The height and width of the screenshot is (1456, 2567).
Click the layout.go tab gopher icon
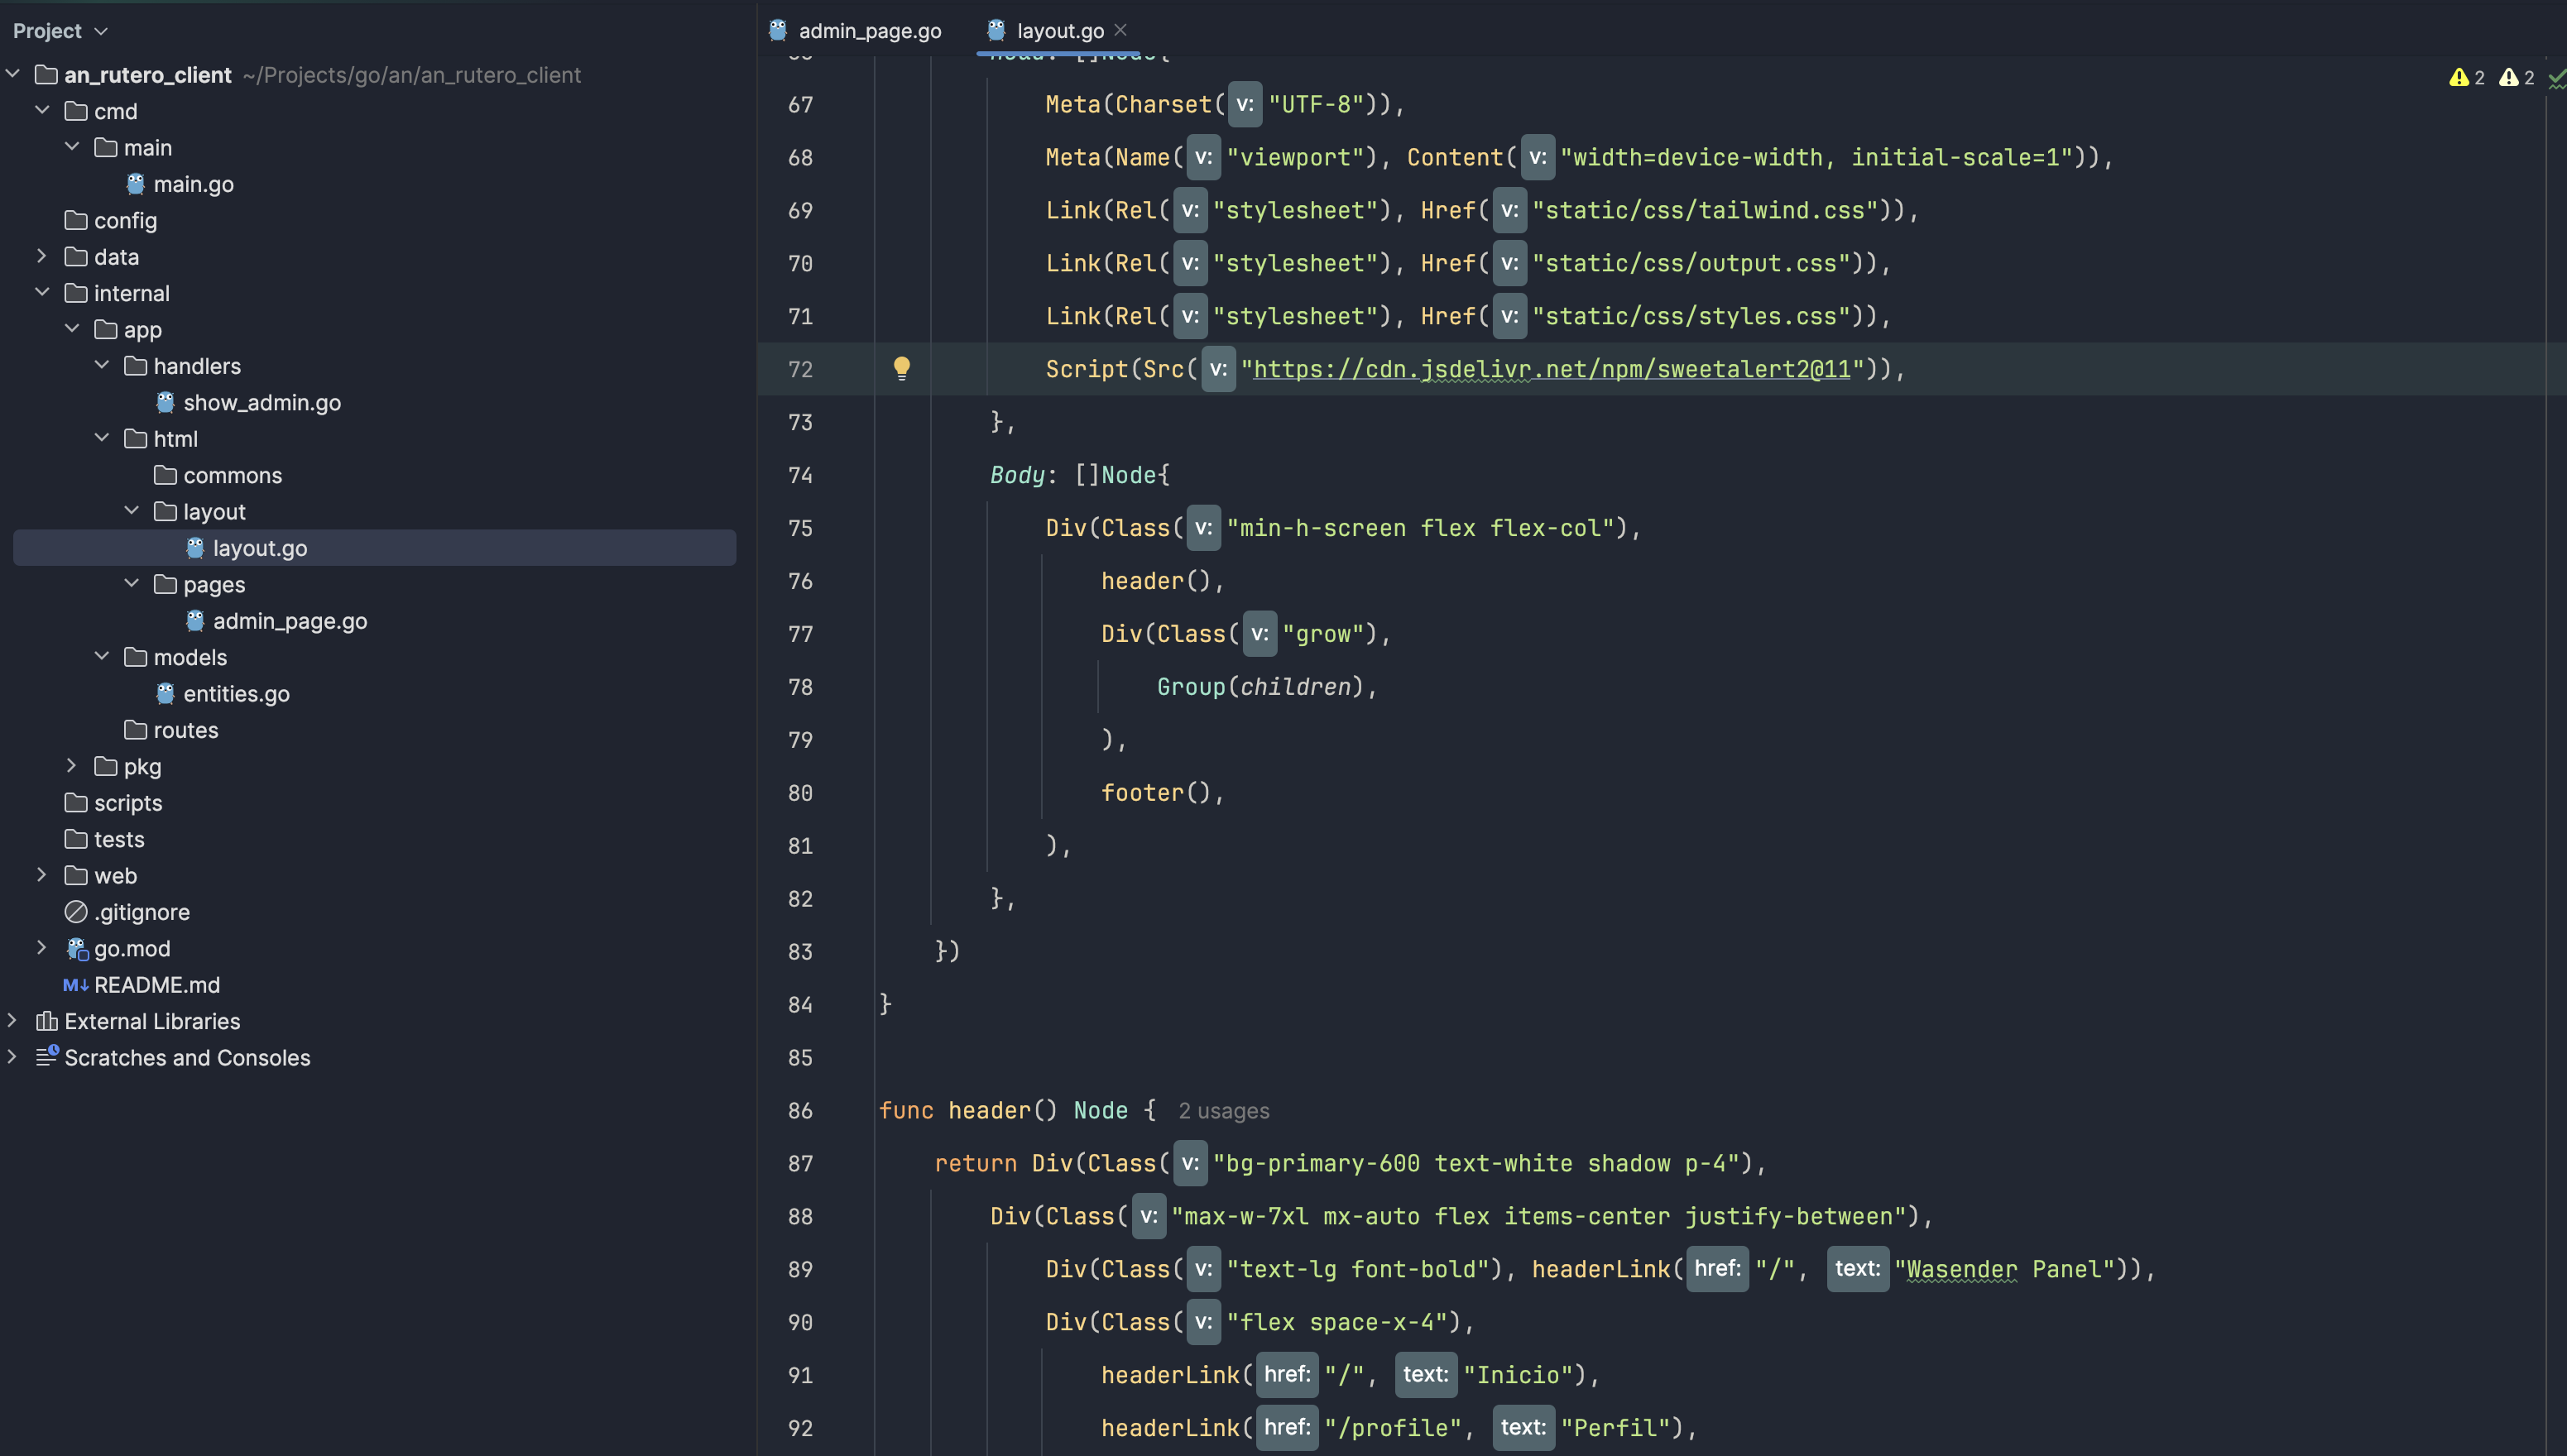[996, 30]
